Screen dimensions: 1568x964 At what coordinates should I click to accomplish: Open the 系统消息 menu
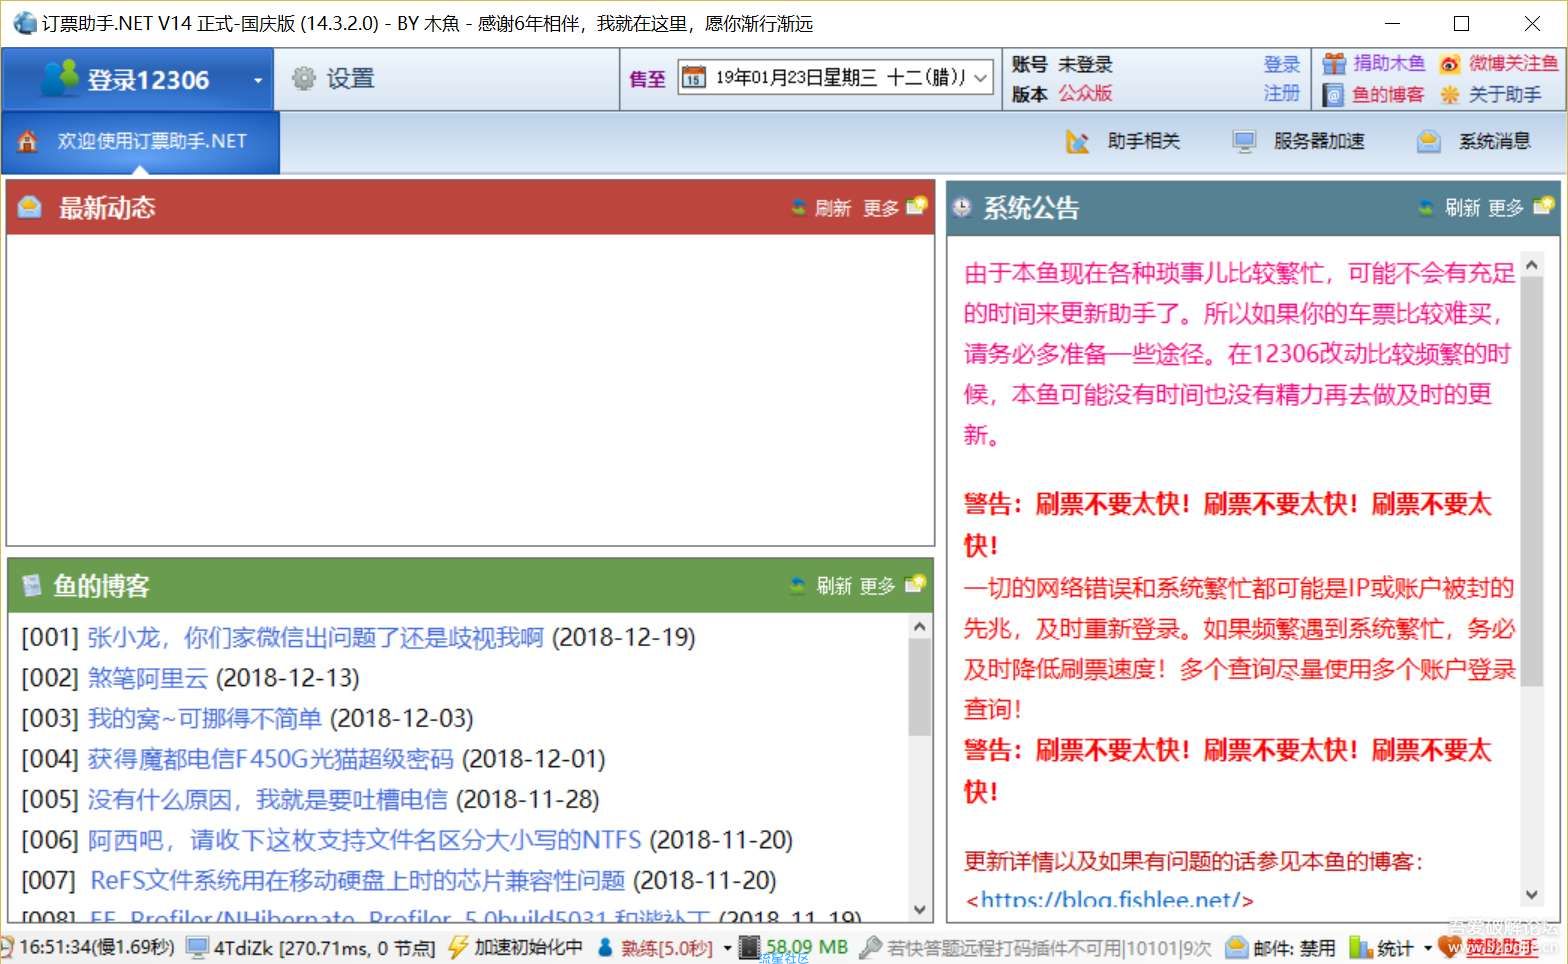(x=1495, y=141)
